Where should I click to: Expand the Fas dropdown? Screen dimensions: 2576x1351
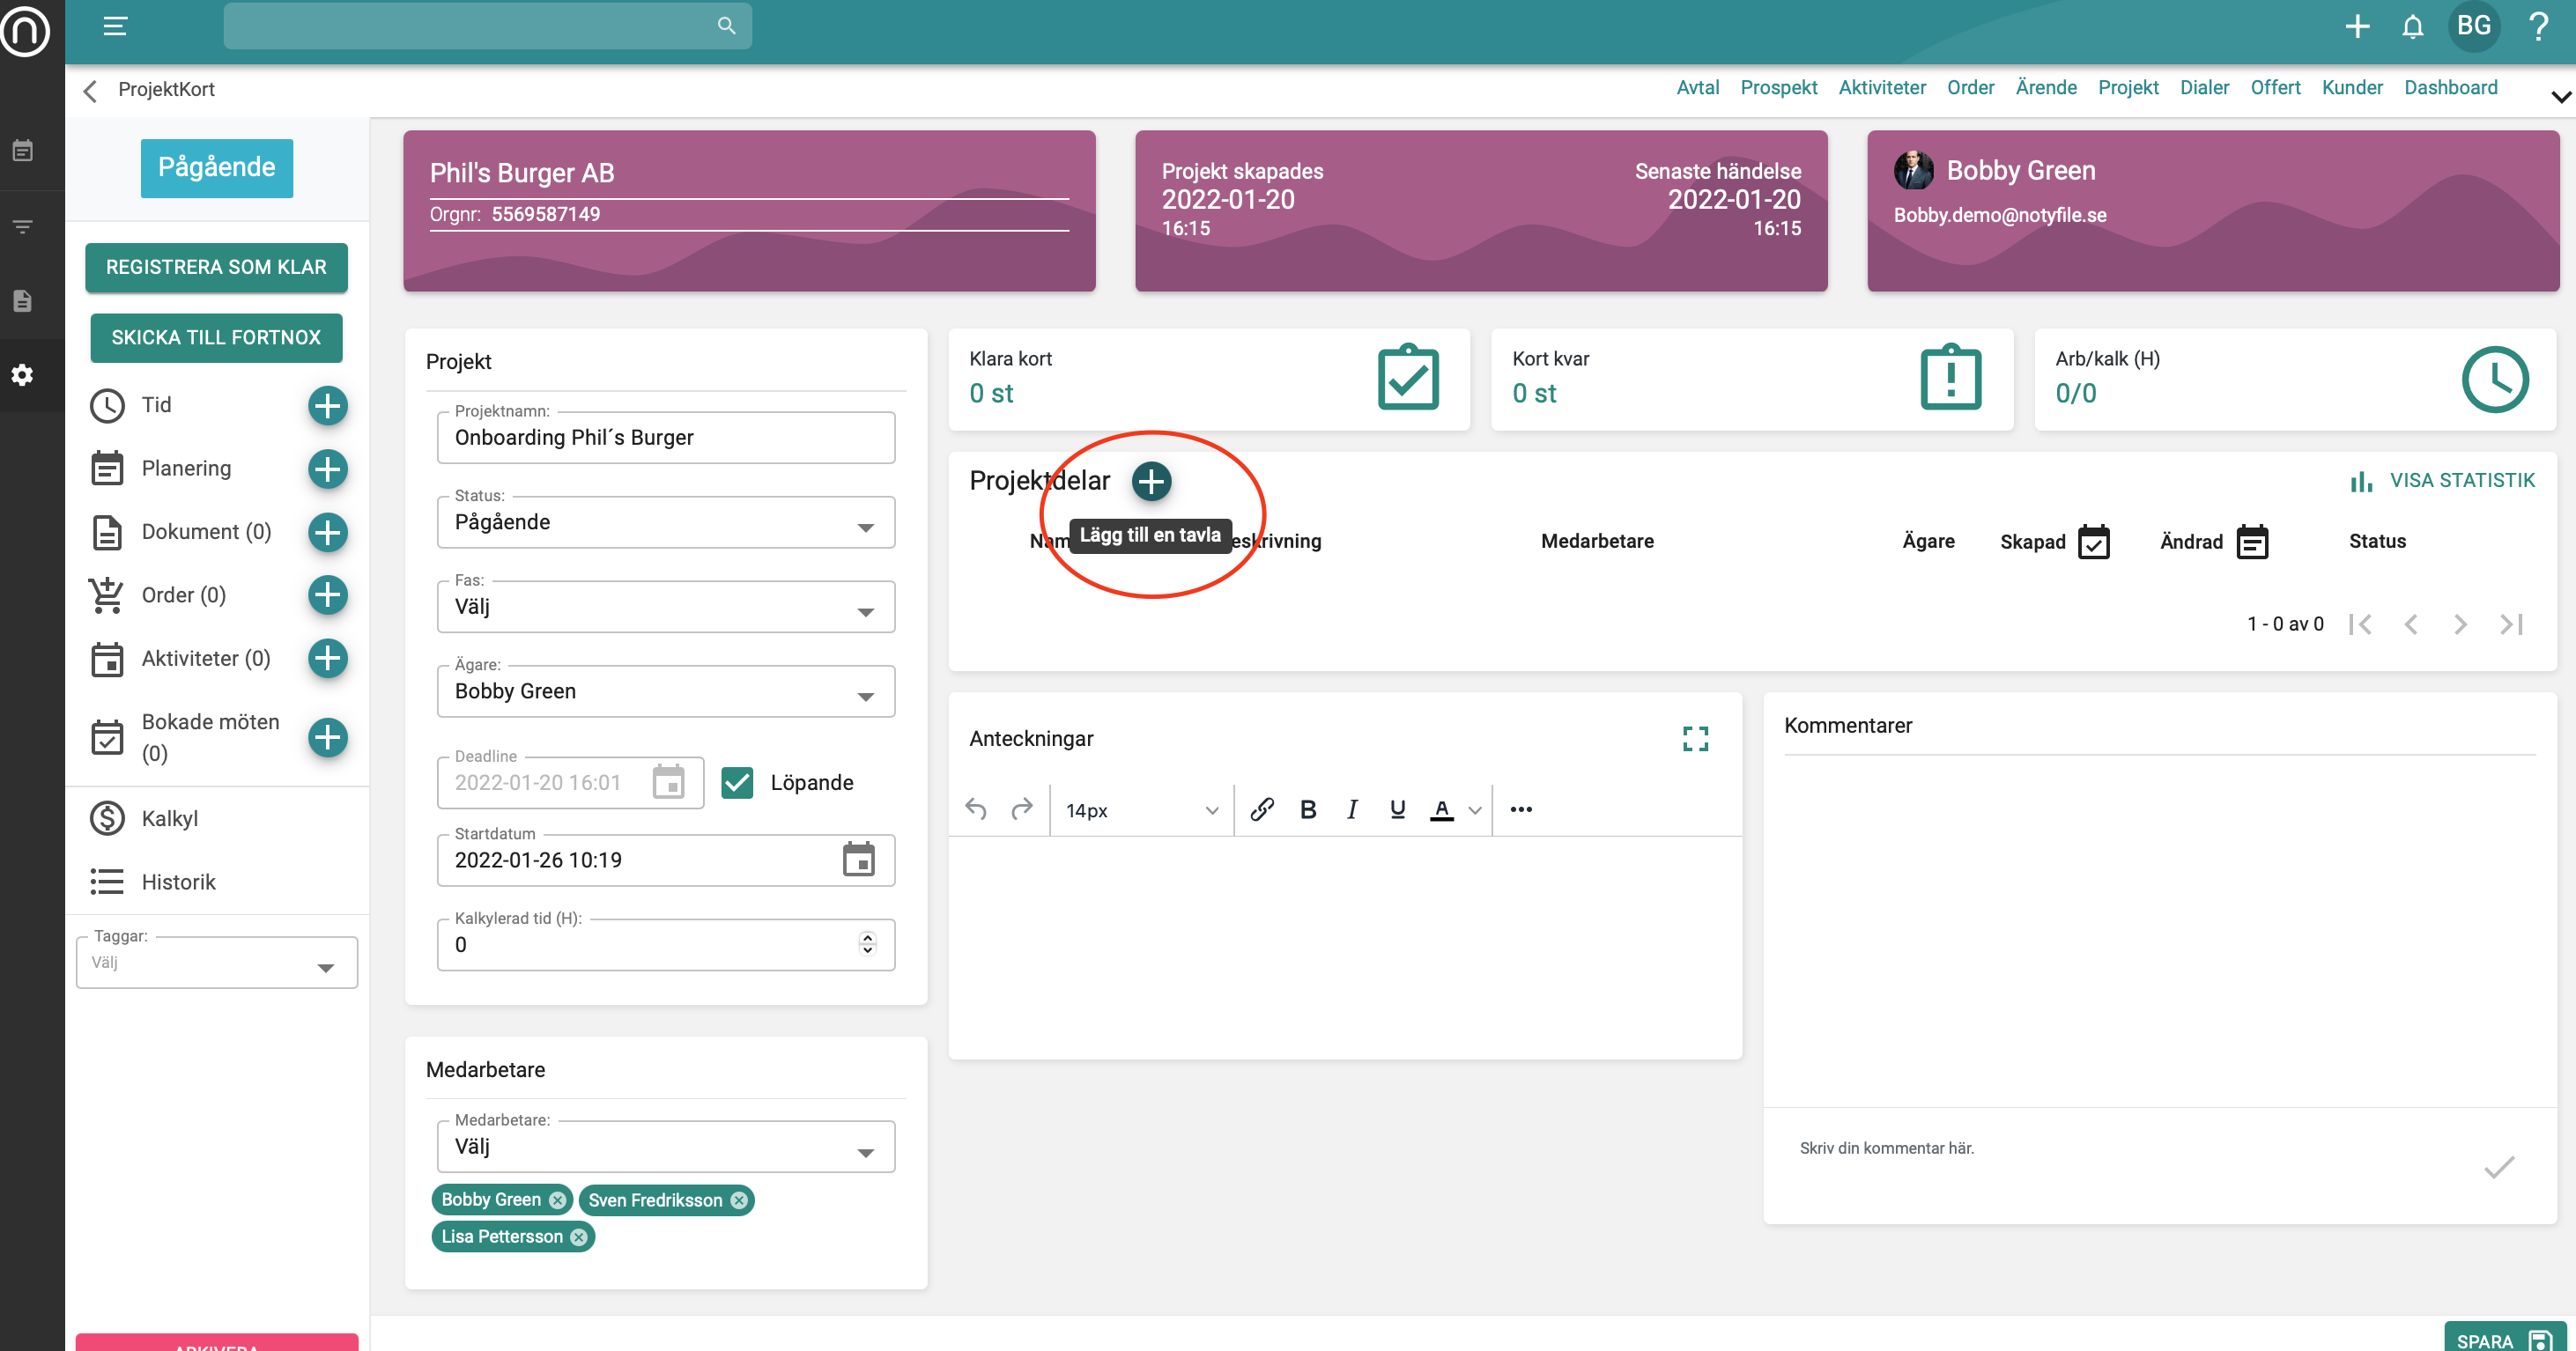665,607
